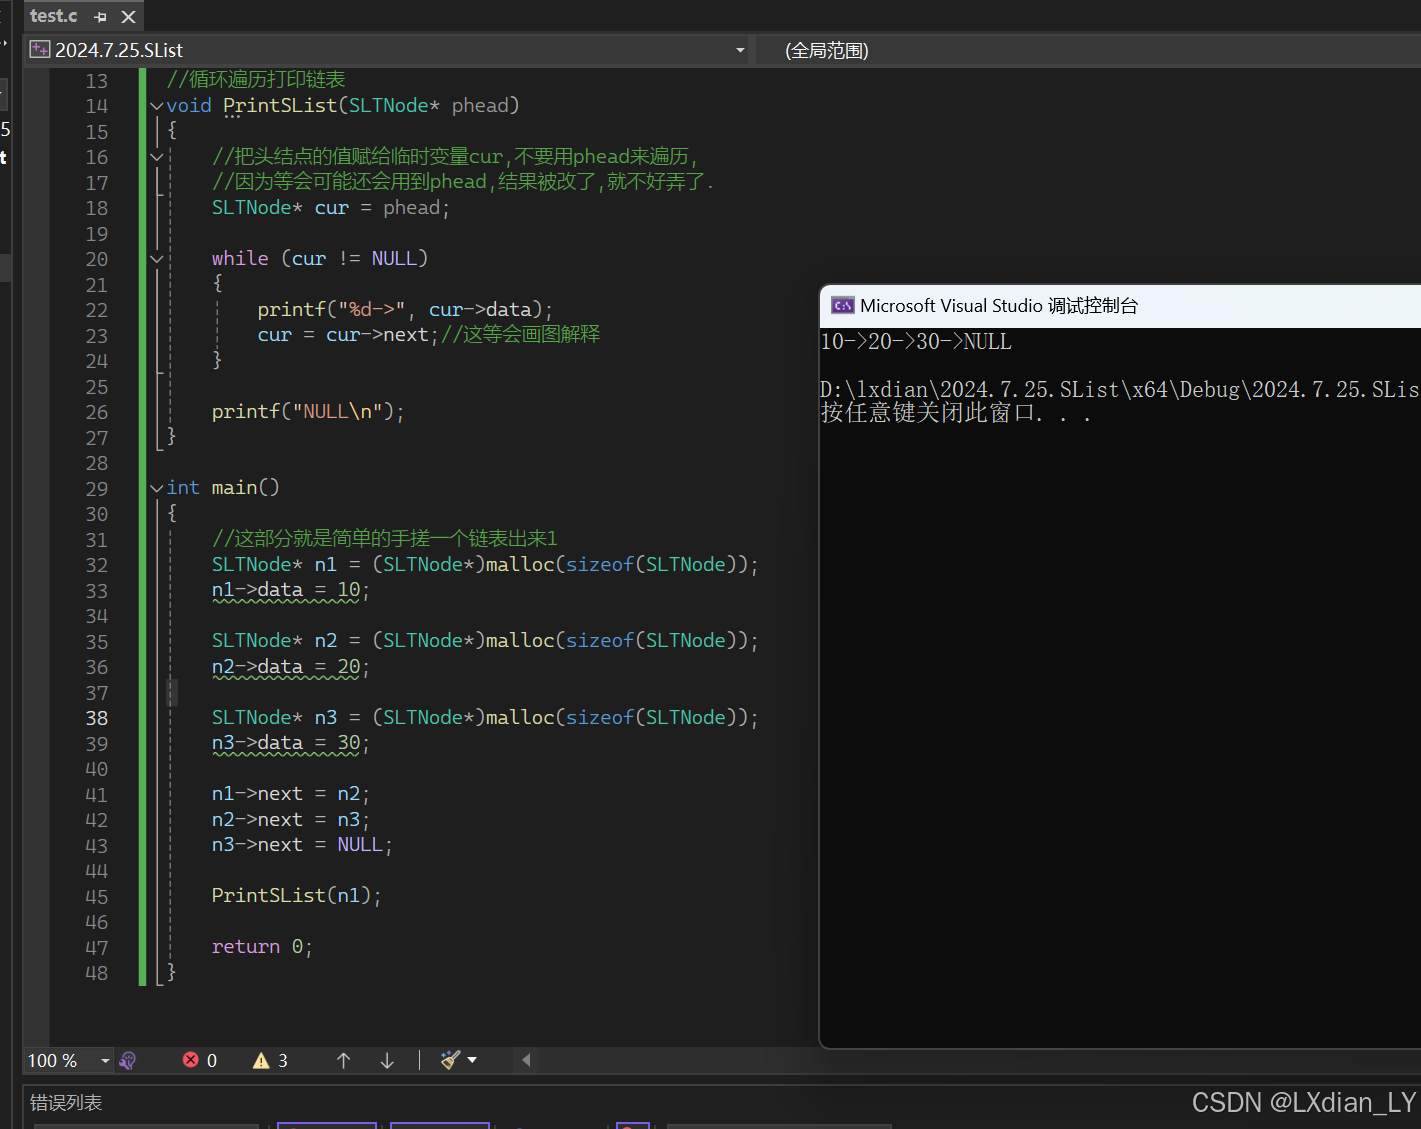Open the 全局范围 scope dropdown
The height and width of the screenshot is (1129, 1421).
pyautogui.click(x=827, y=50)
